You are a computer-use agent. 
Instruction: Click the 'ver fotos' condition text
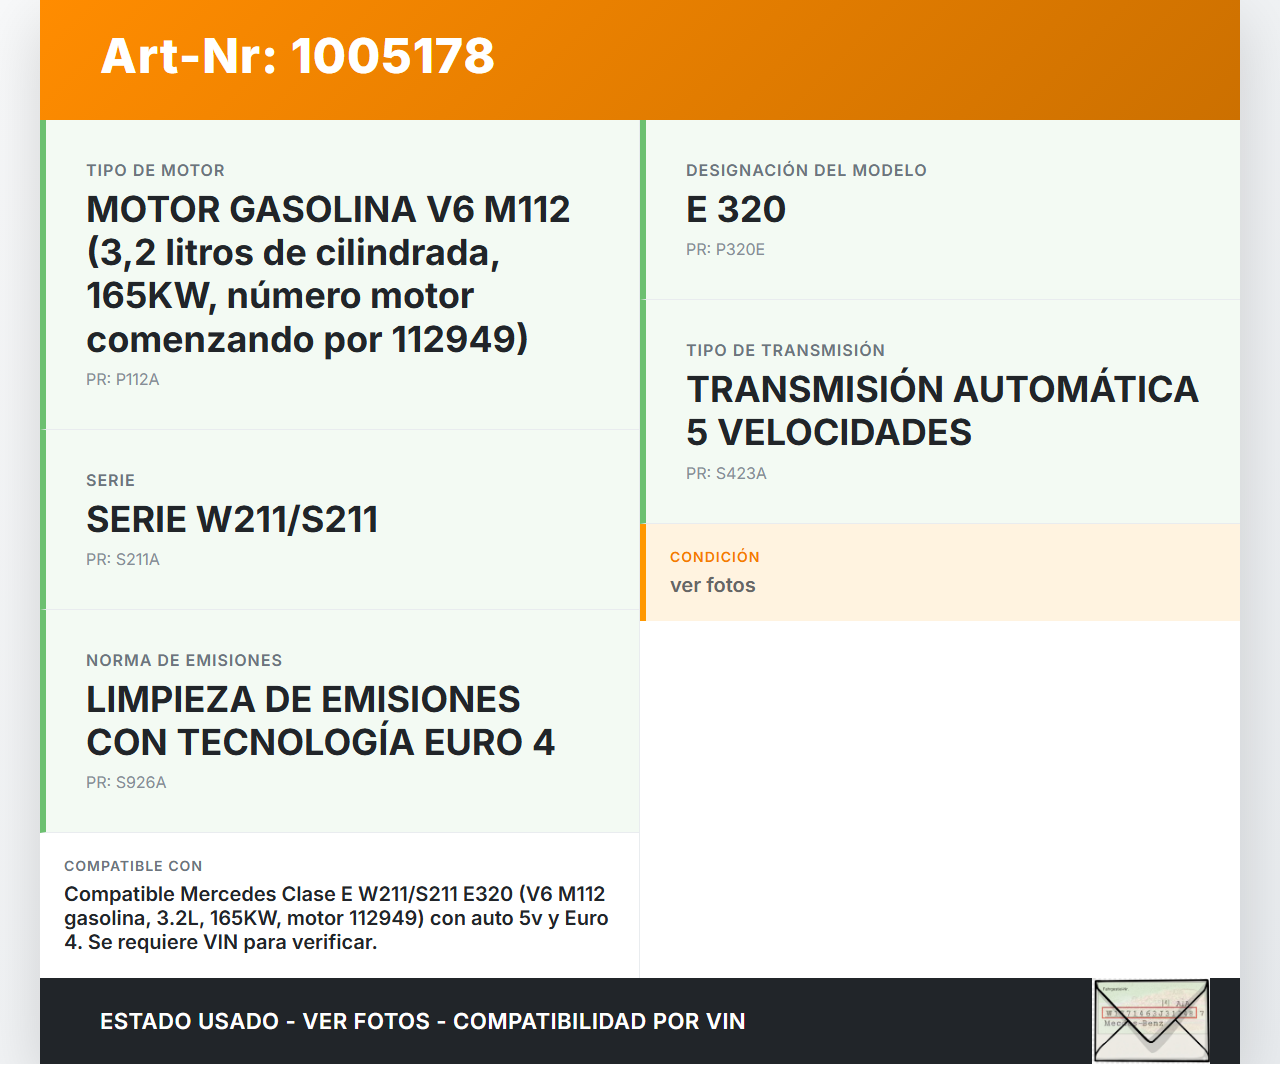(712, 586)
